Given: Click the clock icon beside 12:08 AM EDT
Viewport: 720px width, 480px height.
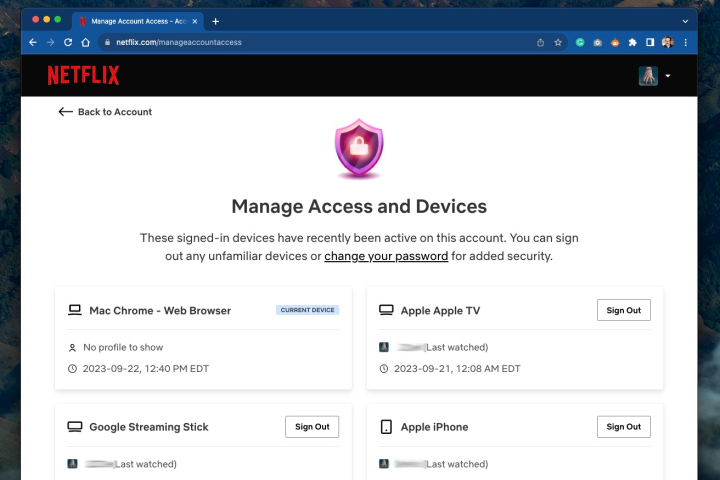Looking at the screenshot, I should point(384,368).
